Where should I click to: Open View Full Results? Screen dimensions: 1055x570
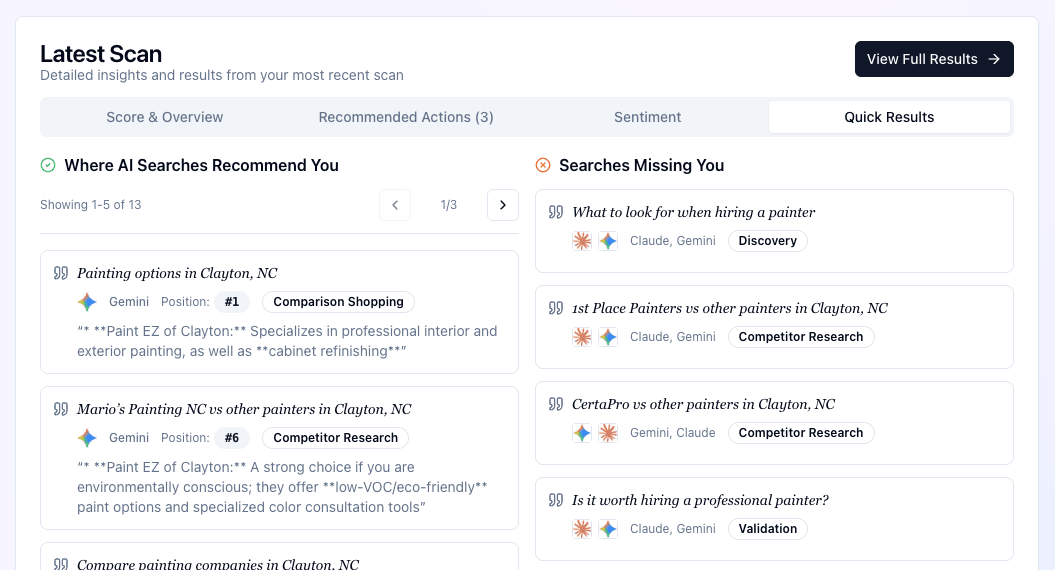tap(934, 59)
